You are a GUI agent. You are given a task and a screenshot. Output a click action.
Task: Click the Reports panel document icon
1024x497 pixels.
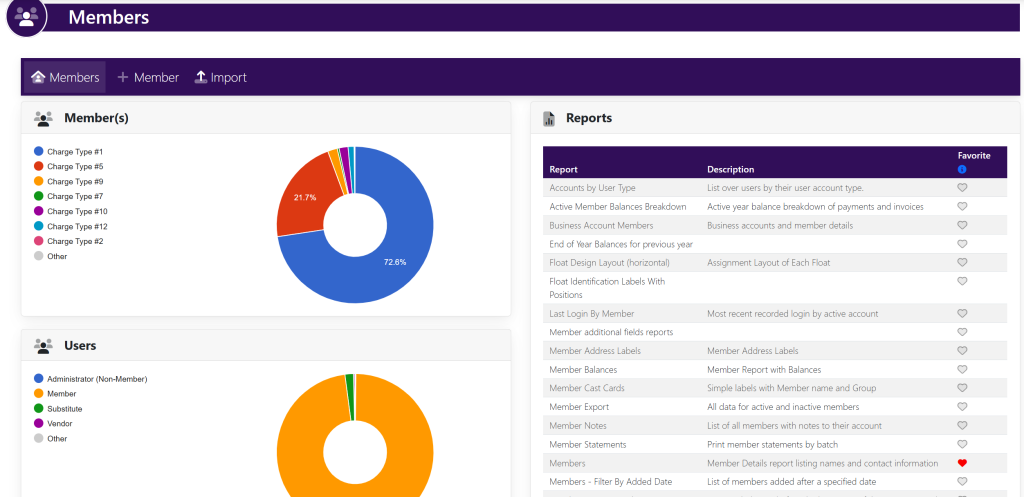pyautogui.click(x=549, y=118)
